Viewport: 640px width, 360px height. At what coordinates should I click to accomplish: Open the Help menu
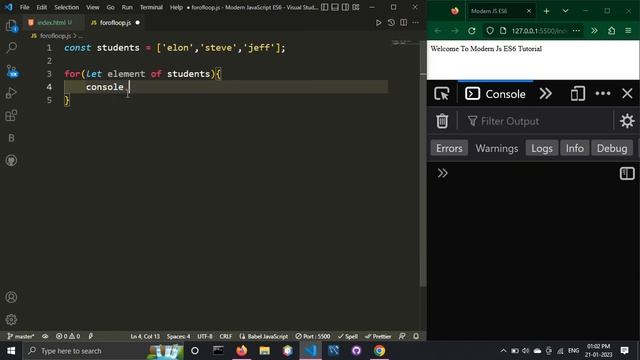point(176,7)
